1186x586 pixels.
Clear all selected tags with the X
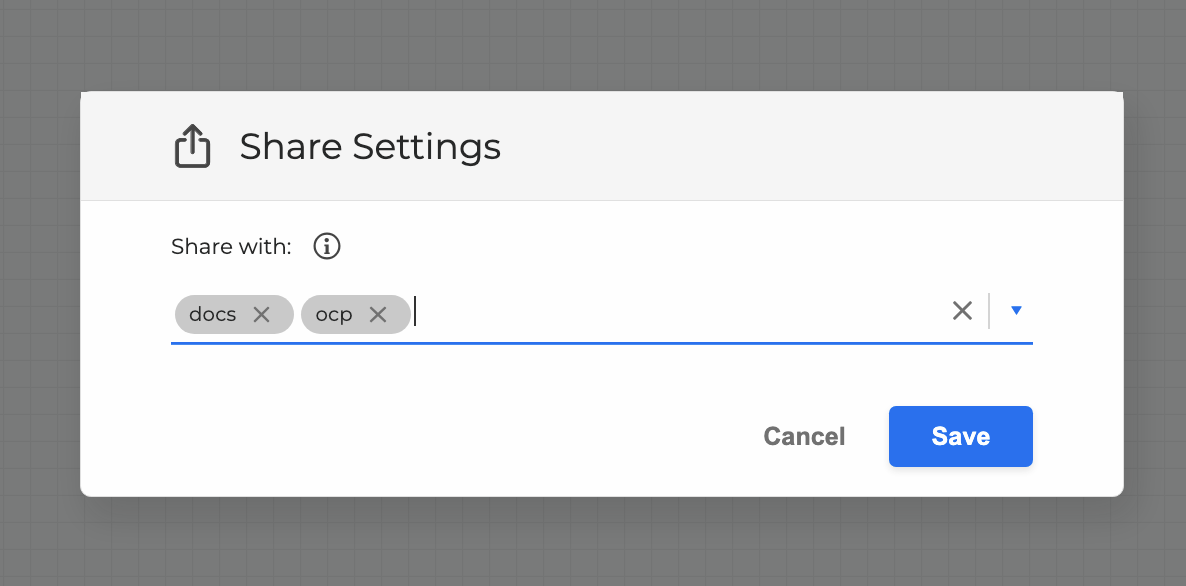click(962, 311)
